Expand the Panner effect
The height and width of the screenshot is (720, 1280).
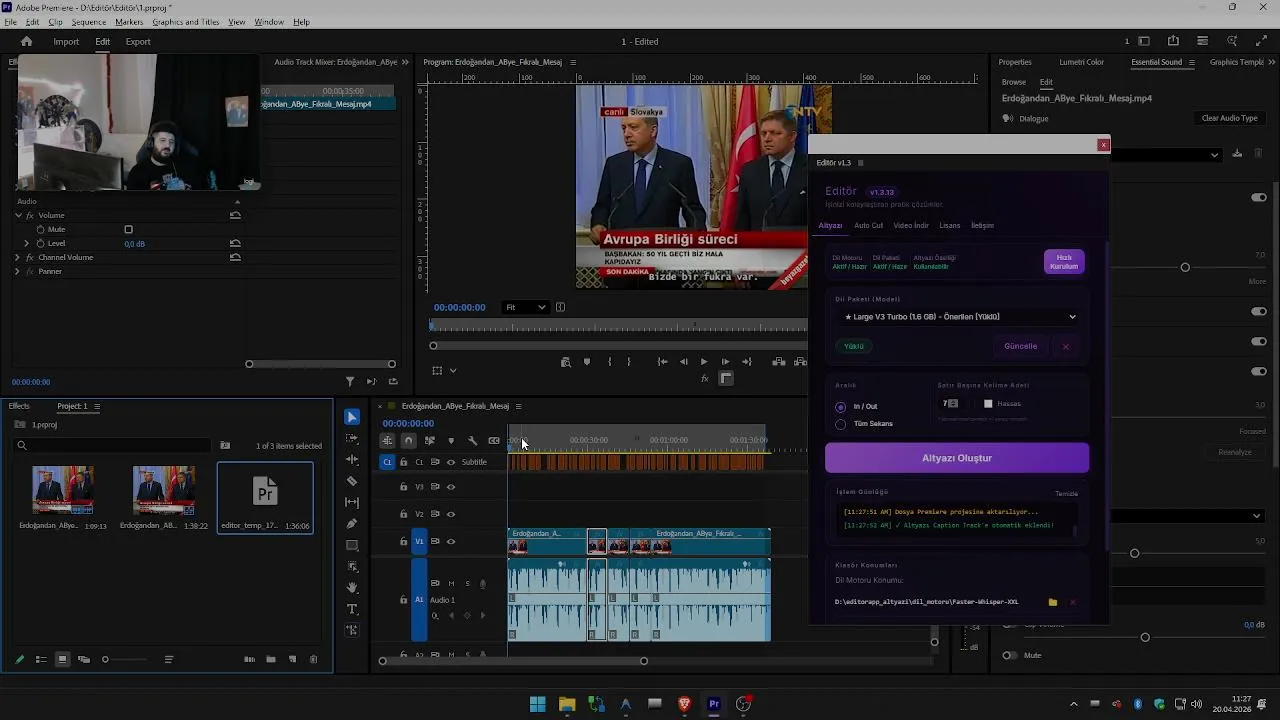pyautogui.click(x=17, y=272)
